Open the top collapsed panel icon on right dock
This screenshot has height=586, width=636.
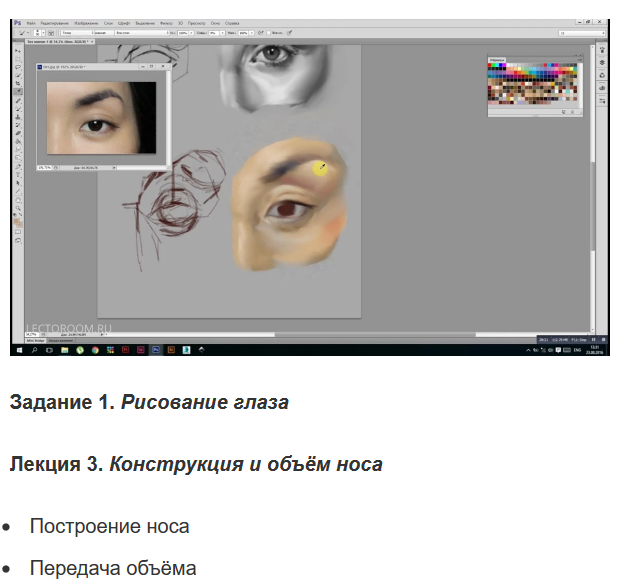coord(602,50)
